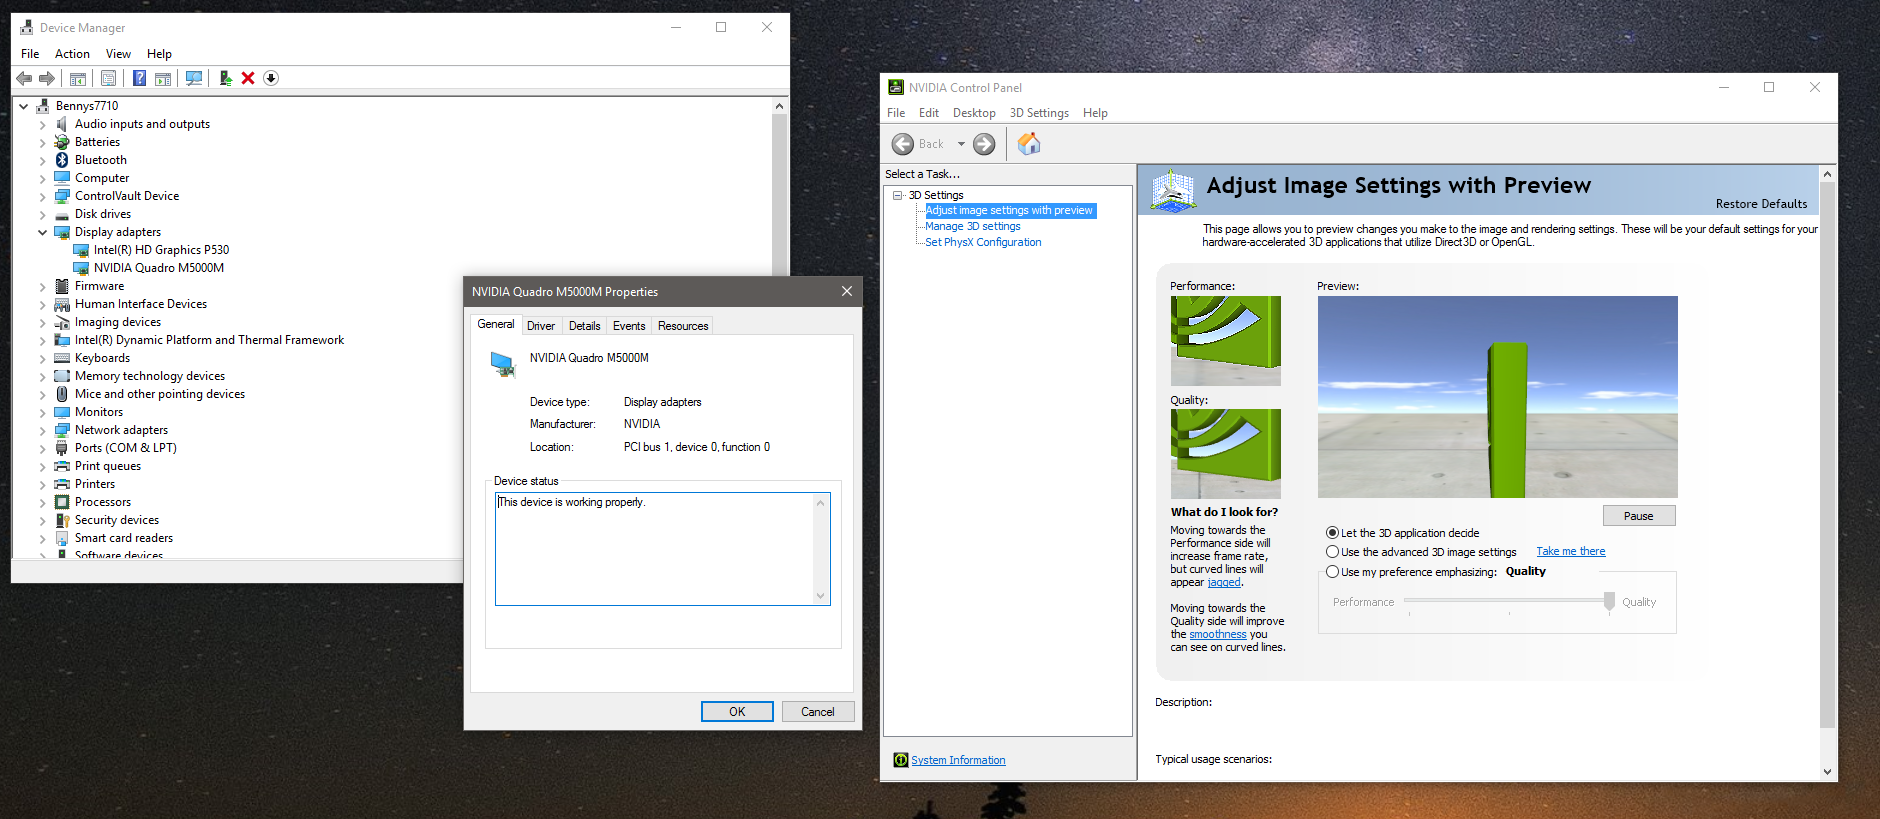Click the jagged hyperlink in help text
The height and width of the screenshot is (819, 1880).
pos(1224,582)
